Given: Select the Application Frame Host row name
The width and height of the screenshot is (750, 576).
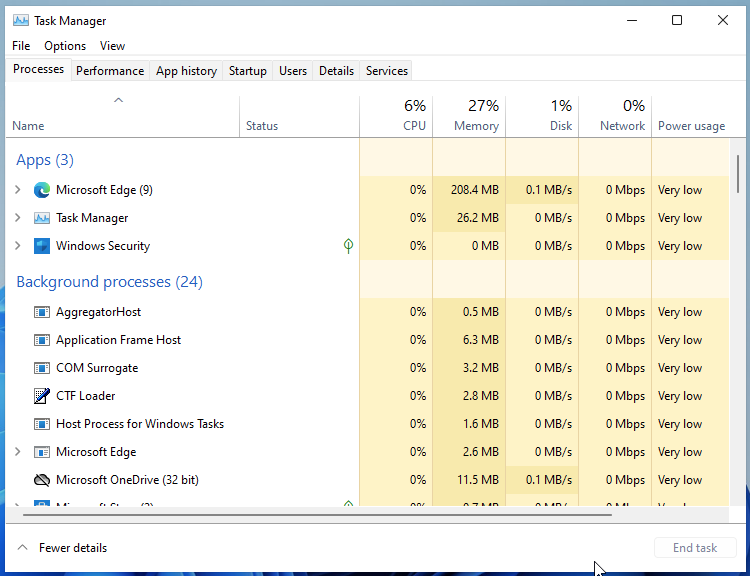Looking at the screenshot, I should (119, 340).
